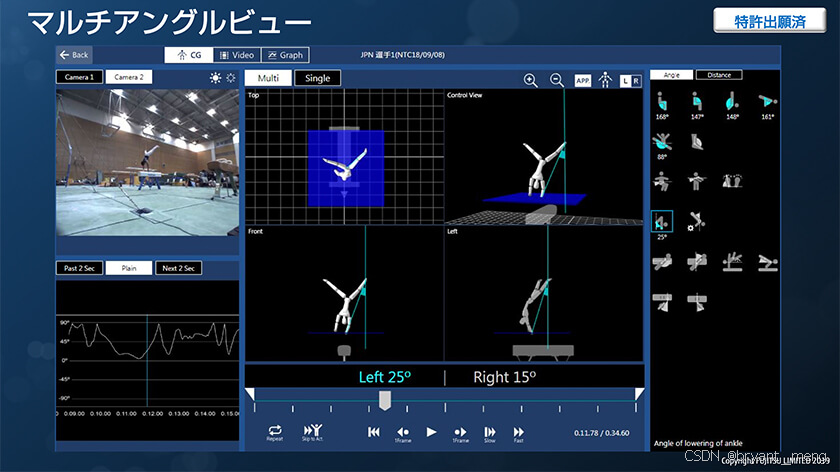840x472 pixels.
Task: Toggle Repeat playback
Action: point(275,432)
